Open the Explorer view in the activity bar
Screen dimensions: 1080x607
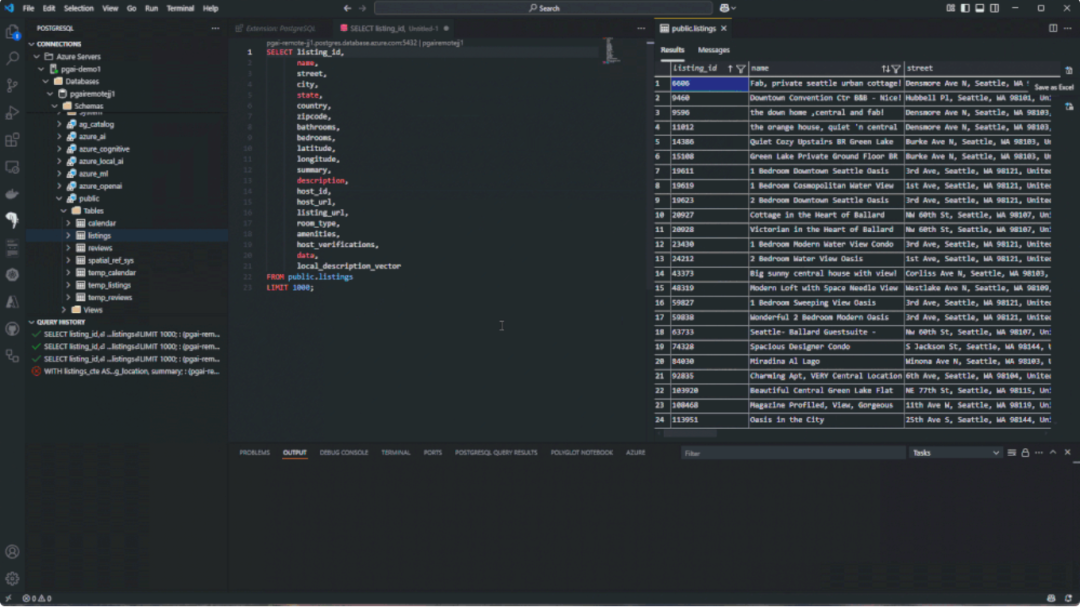click(x=12, y=32)
